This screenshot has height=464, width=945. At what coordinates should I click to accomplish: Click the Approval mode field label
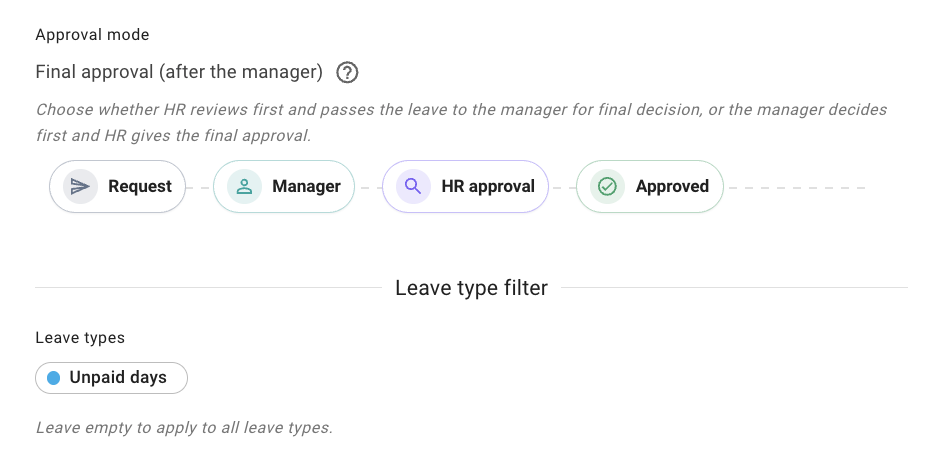coord(92,35)
